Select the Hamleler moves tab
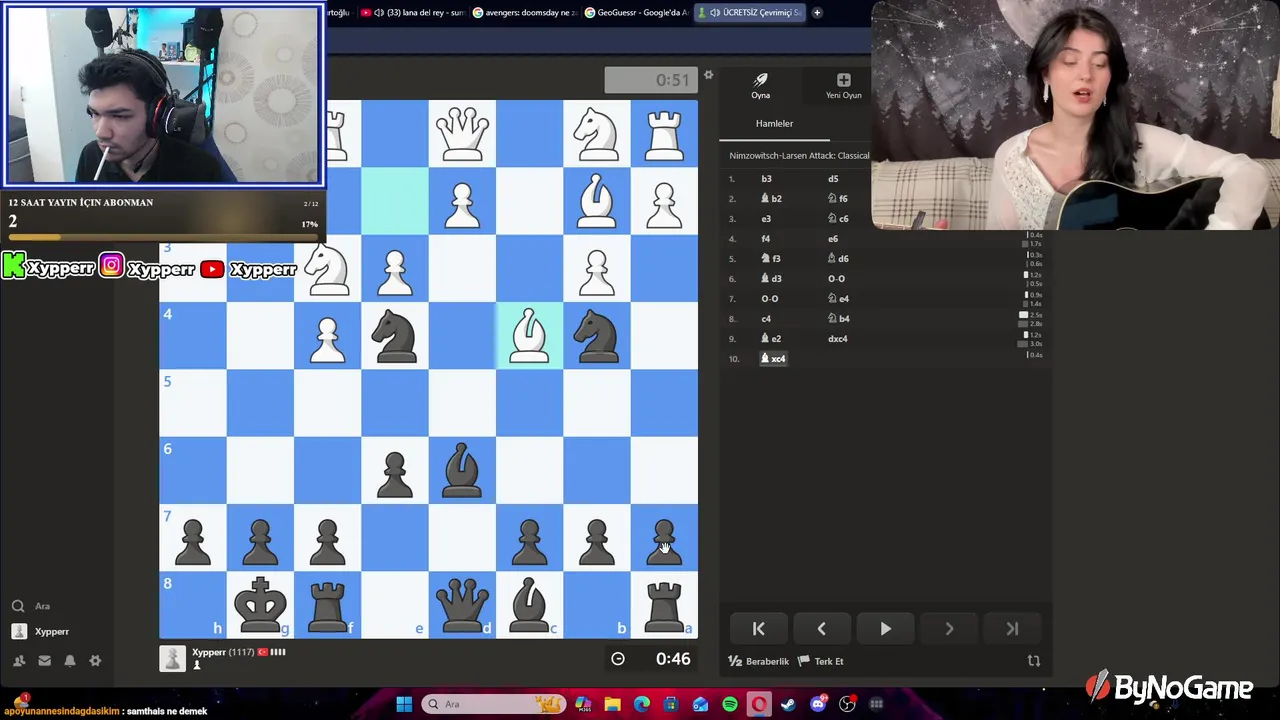Viewport: 1280px width, 720px height. (774, 123)
